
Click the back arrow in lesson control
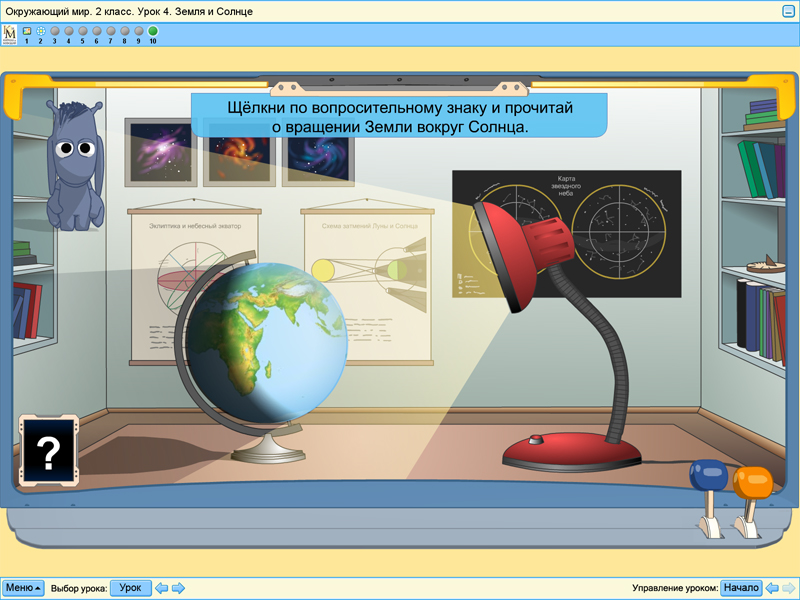pos(772,588)
